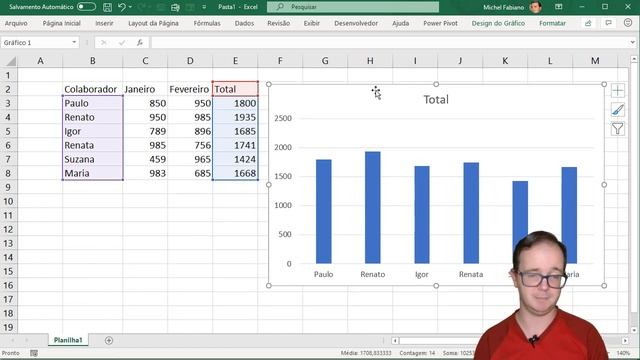
Task: Click the quick access toolbar customize arrow
Action: click(204, 7)
